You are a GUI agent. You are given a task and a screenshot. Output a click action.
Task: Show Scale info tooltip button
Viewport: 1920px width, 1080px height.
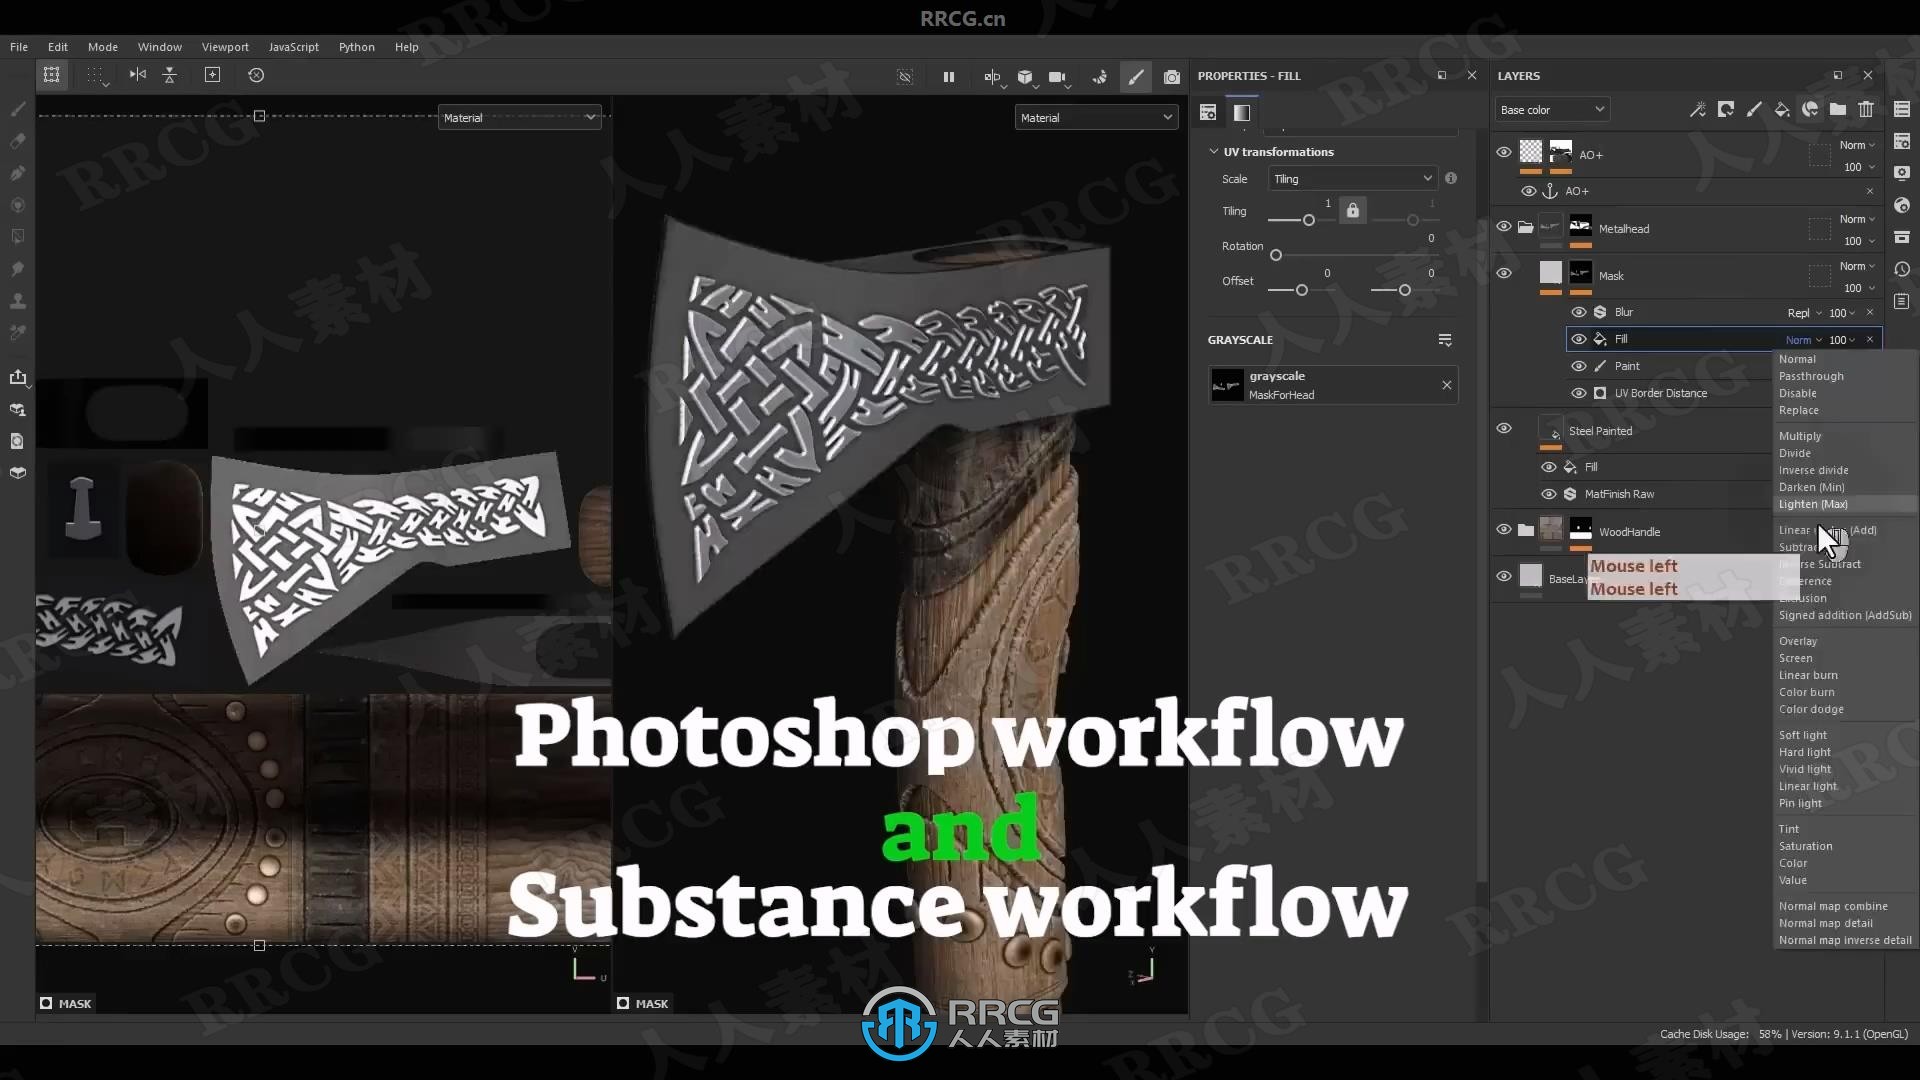pyautogui.click(x=1451, y=178)
